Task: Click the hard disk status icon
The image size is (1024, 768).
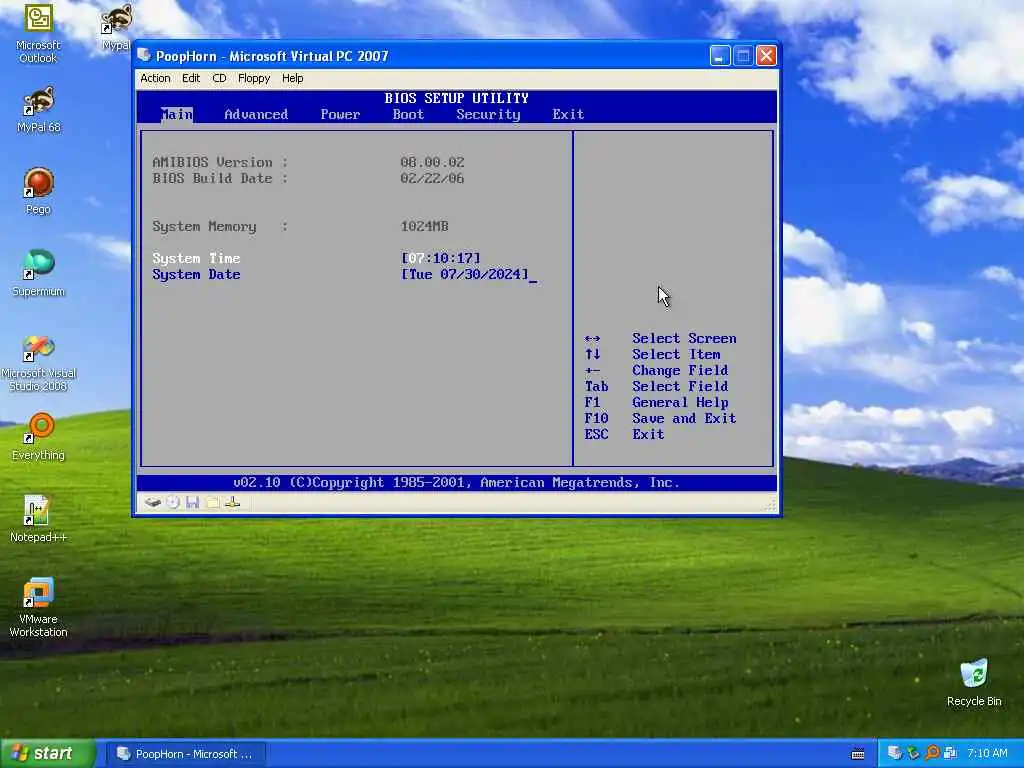Action: pos(153,502)
